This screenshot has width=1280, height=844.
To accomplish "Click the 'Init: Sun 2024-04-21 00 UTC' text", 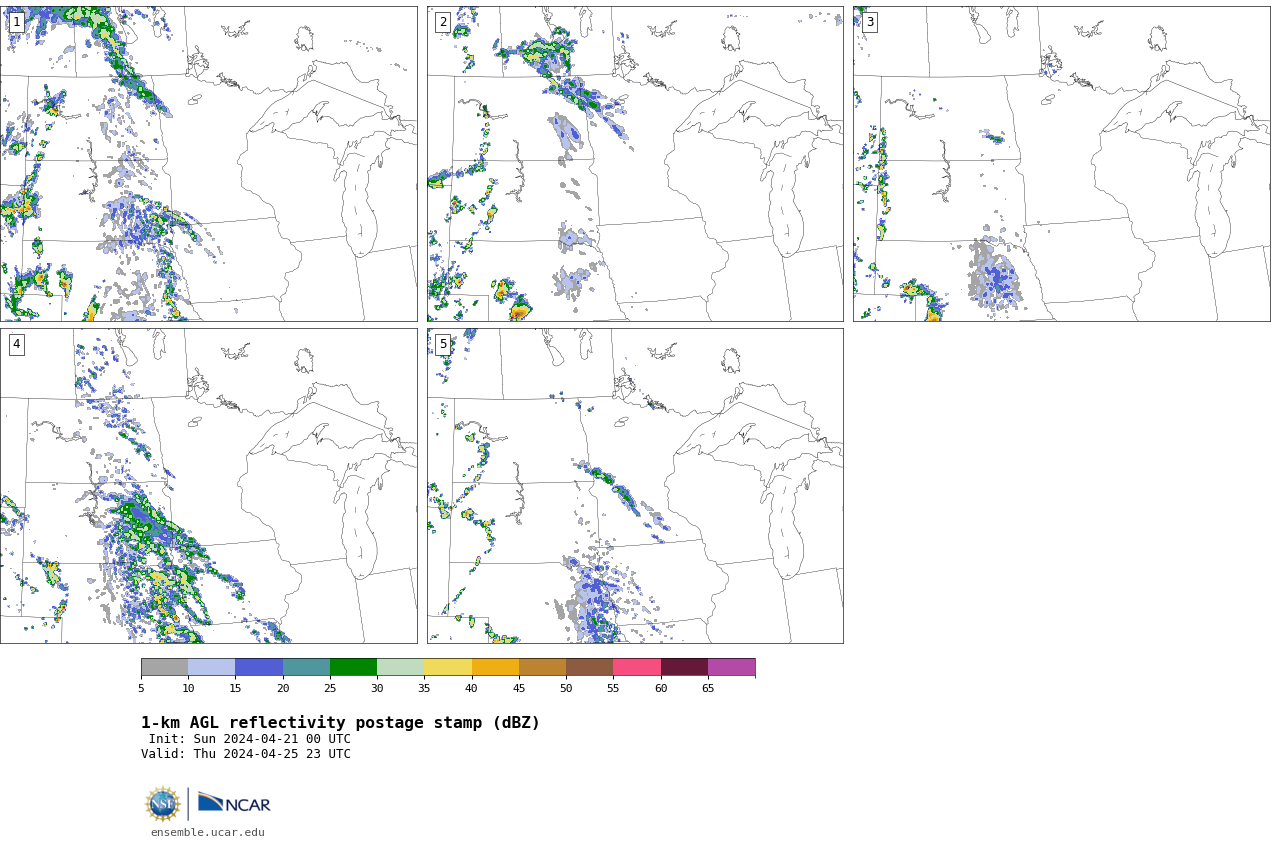I will point(250,739).
